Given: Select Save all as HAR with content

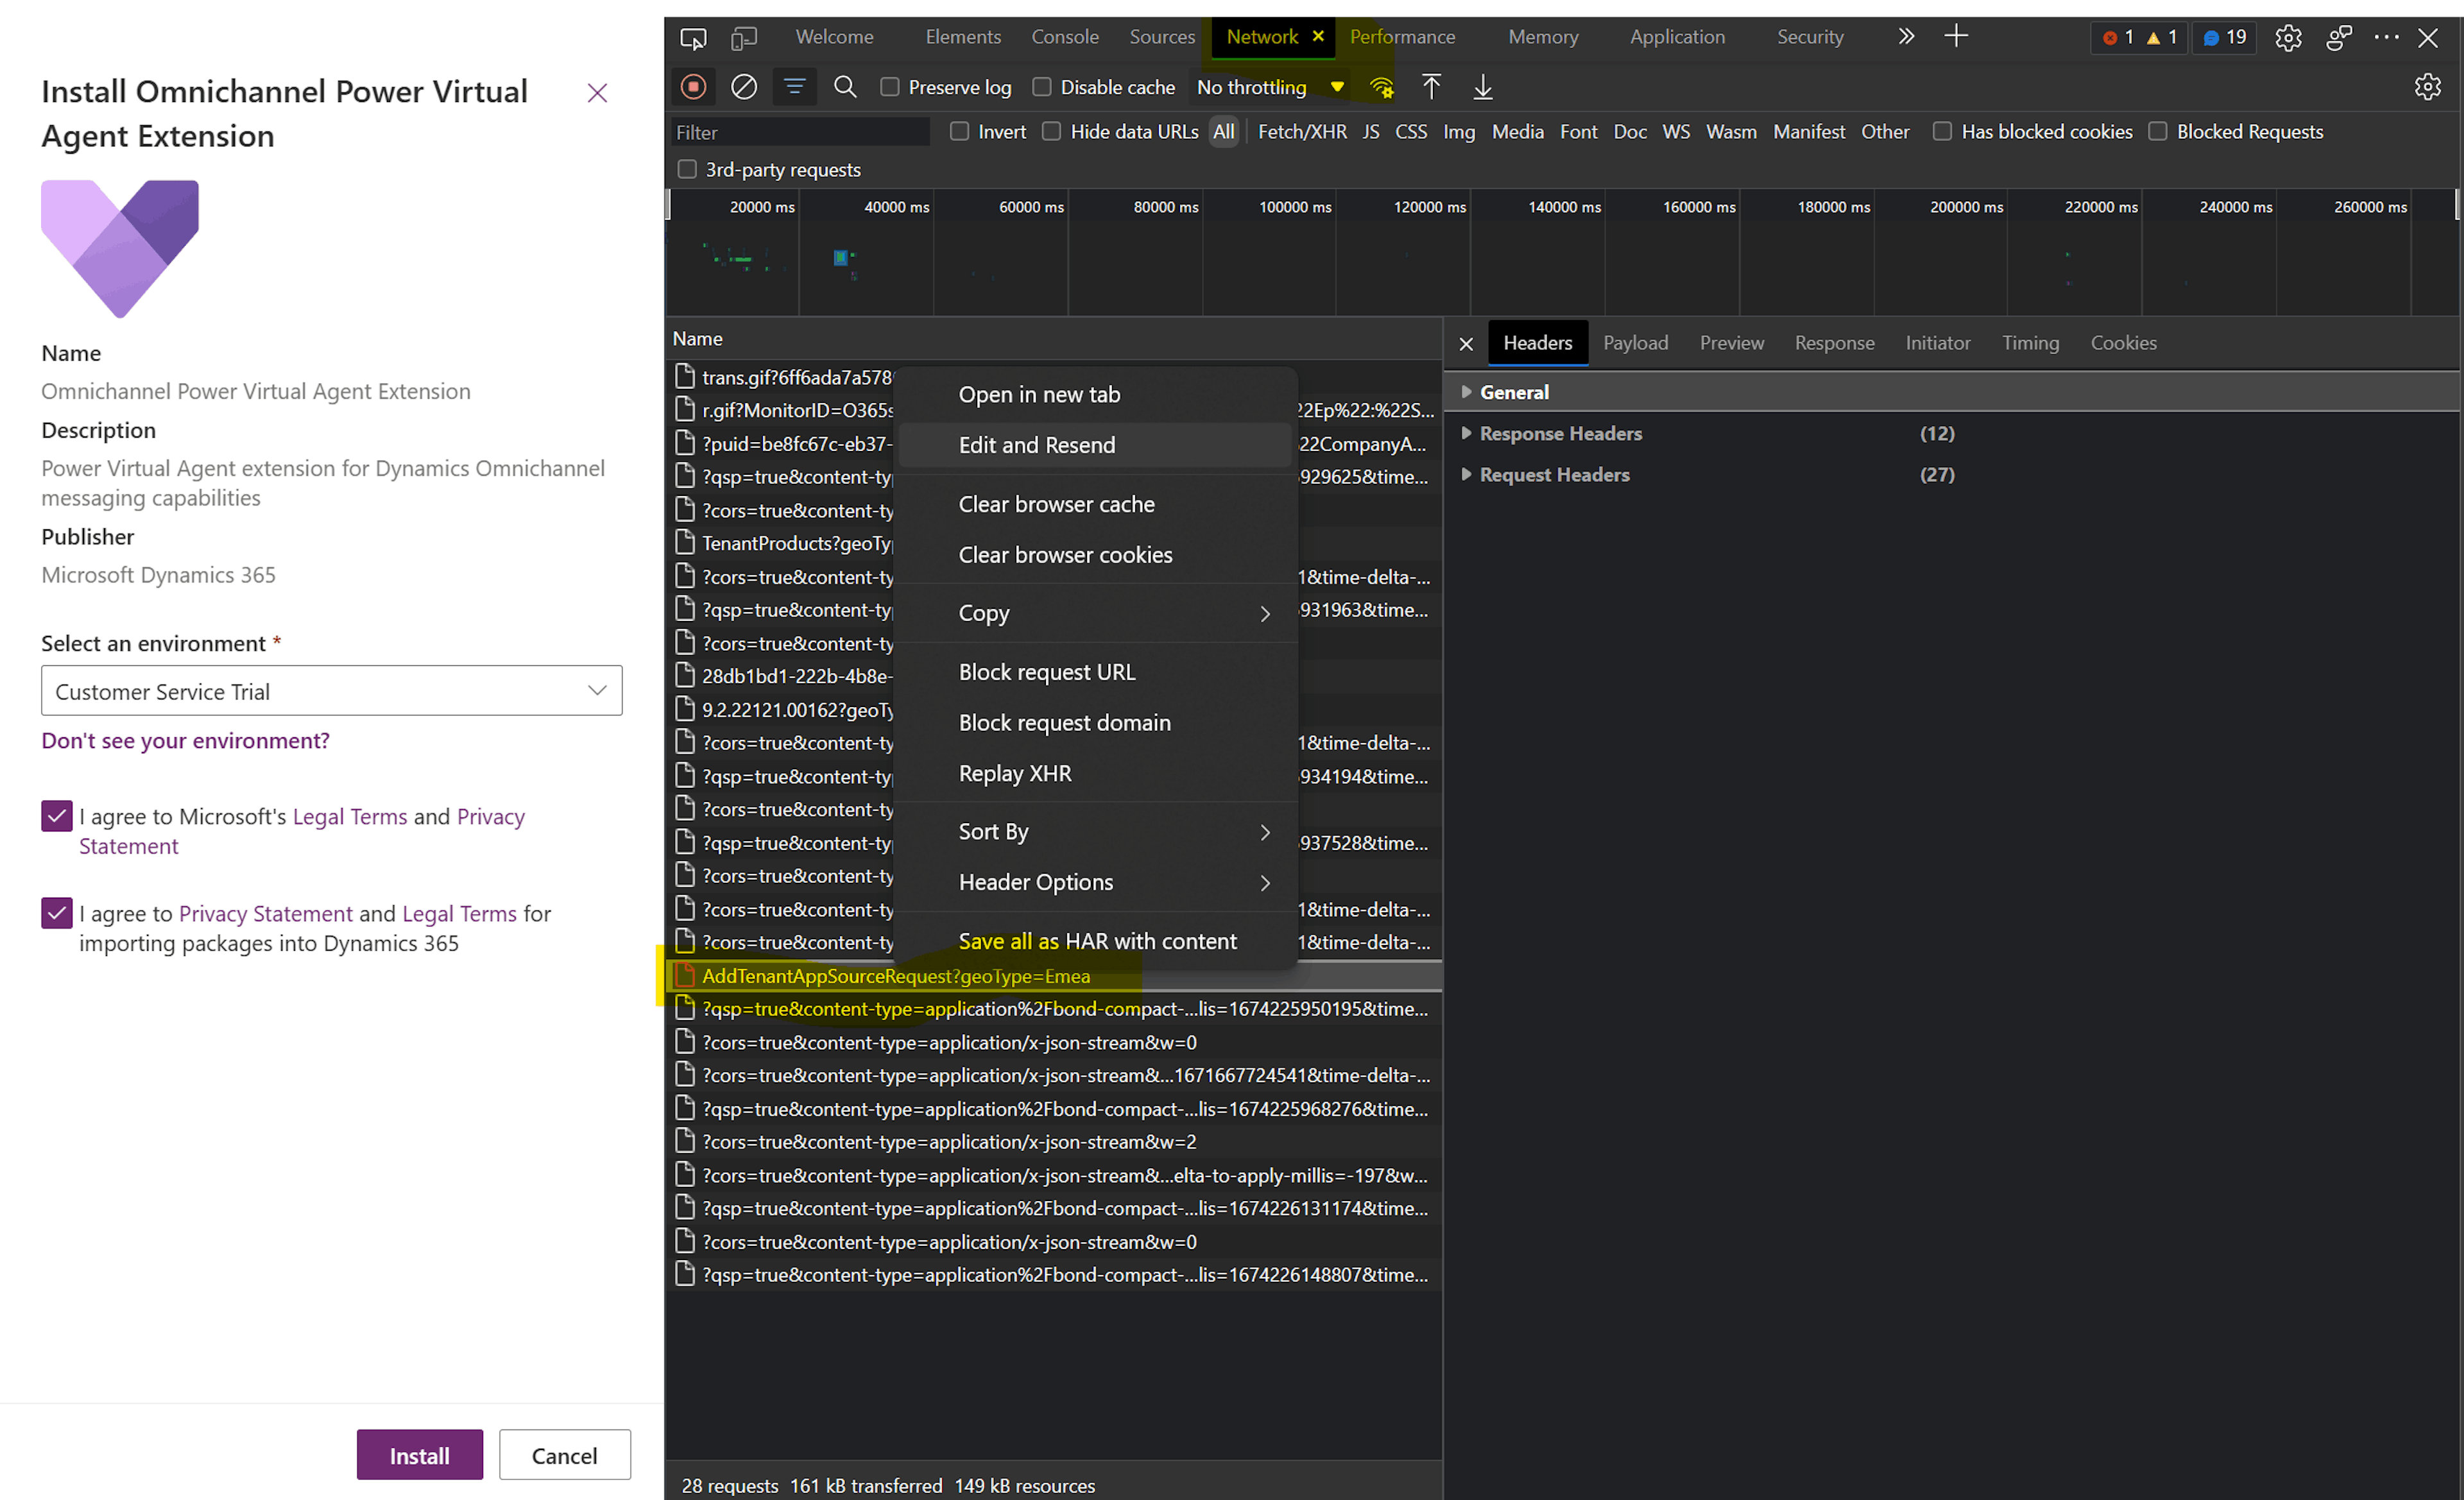Looking at the screenshot, I should click(1097, 940).
